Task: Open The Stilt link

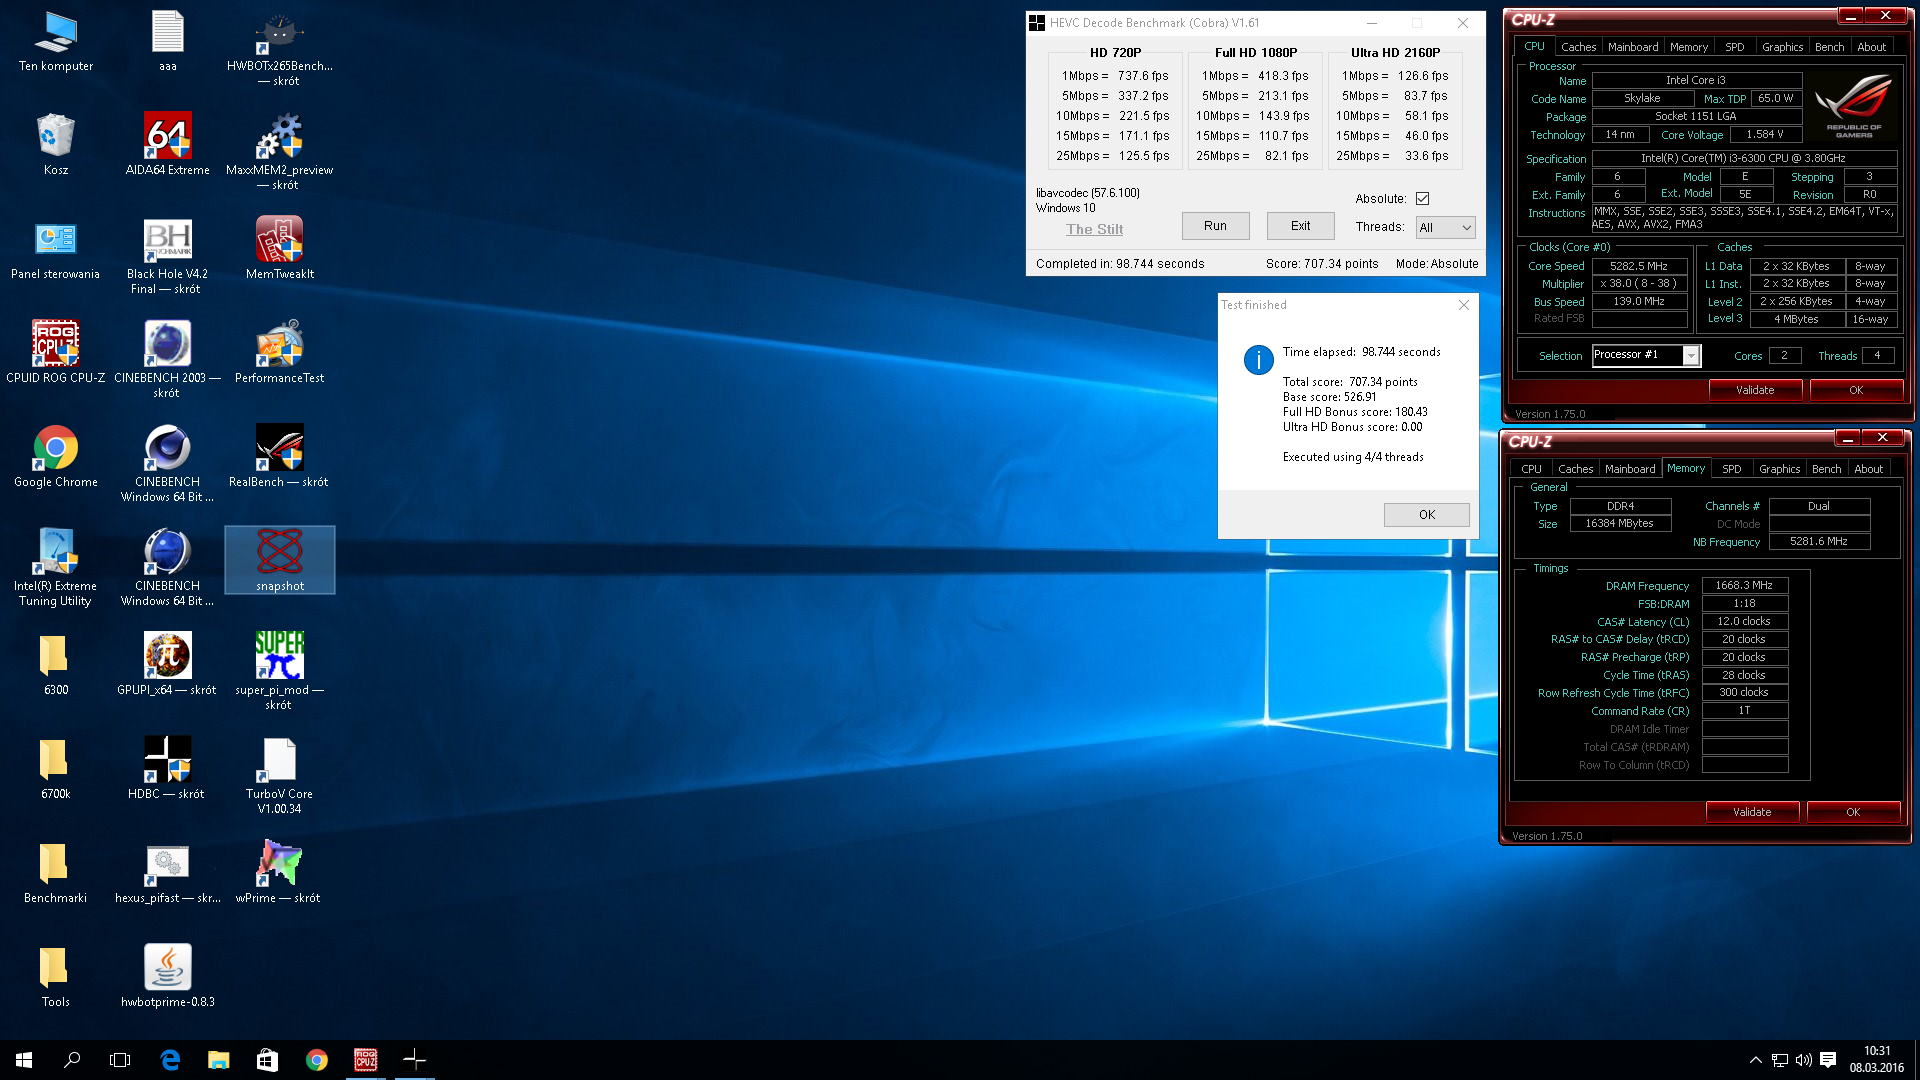Action: tap(1094, 229)
